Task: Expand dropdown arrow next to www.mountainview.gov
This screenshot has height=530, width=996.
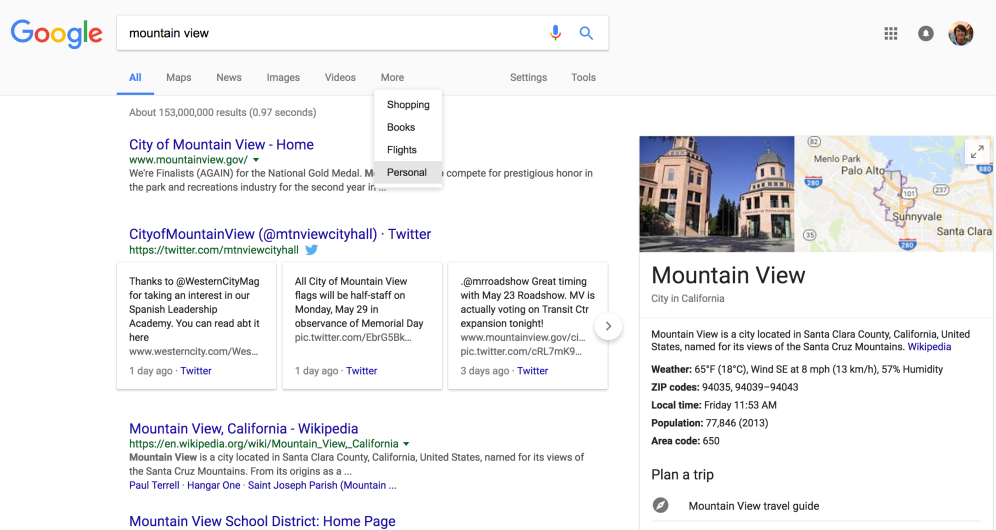Action: [x=256, y=160]
